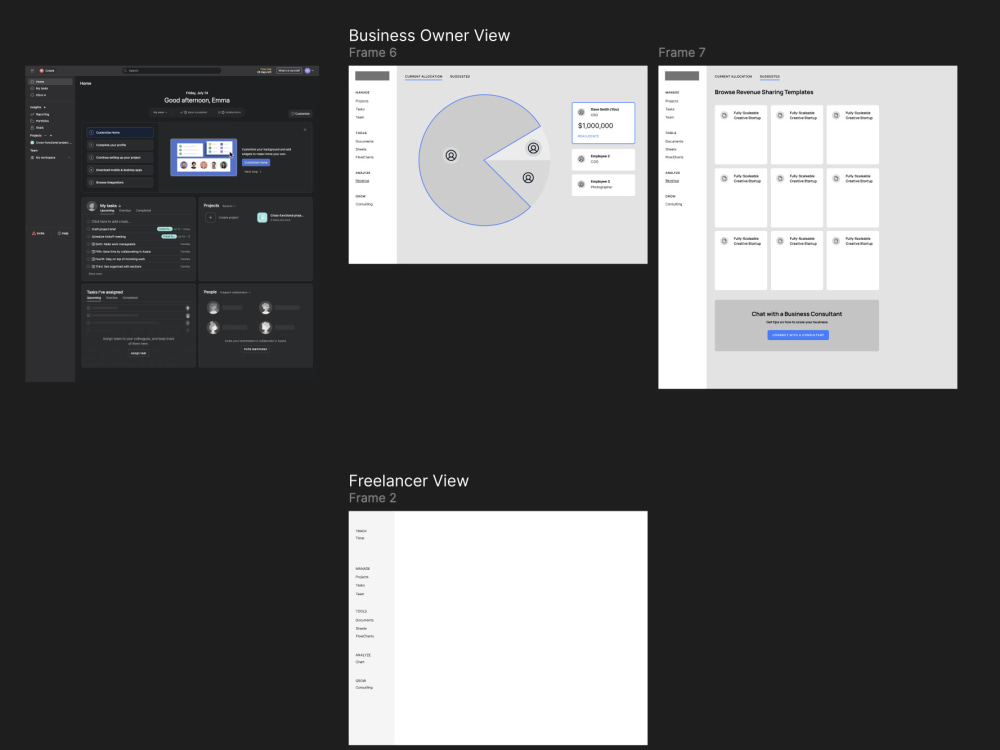Click Timer in Freelancer View sidebar
This screenshot has height=750, width=1000.
pyautogui.click(x=360, y=538)
